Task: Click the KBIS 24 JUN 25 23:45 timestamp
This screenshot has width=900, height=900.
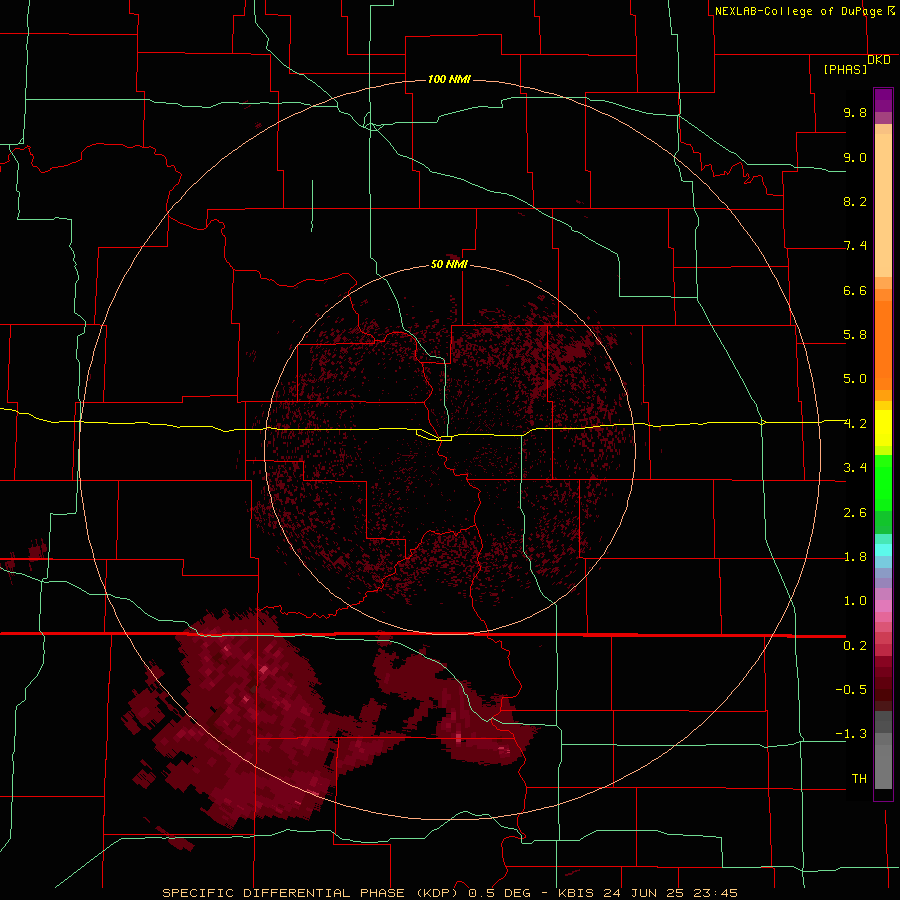Action: 647,893
